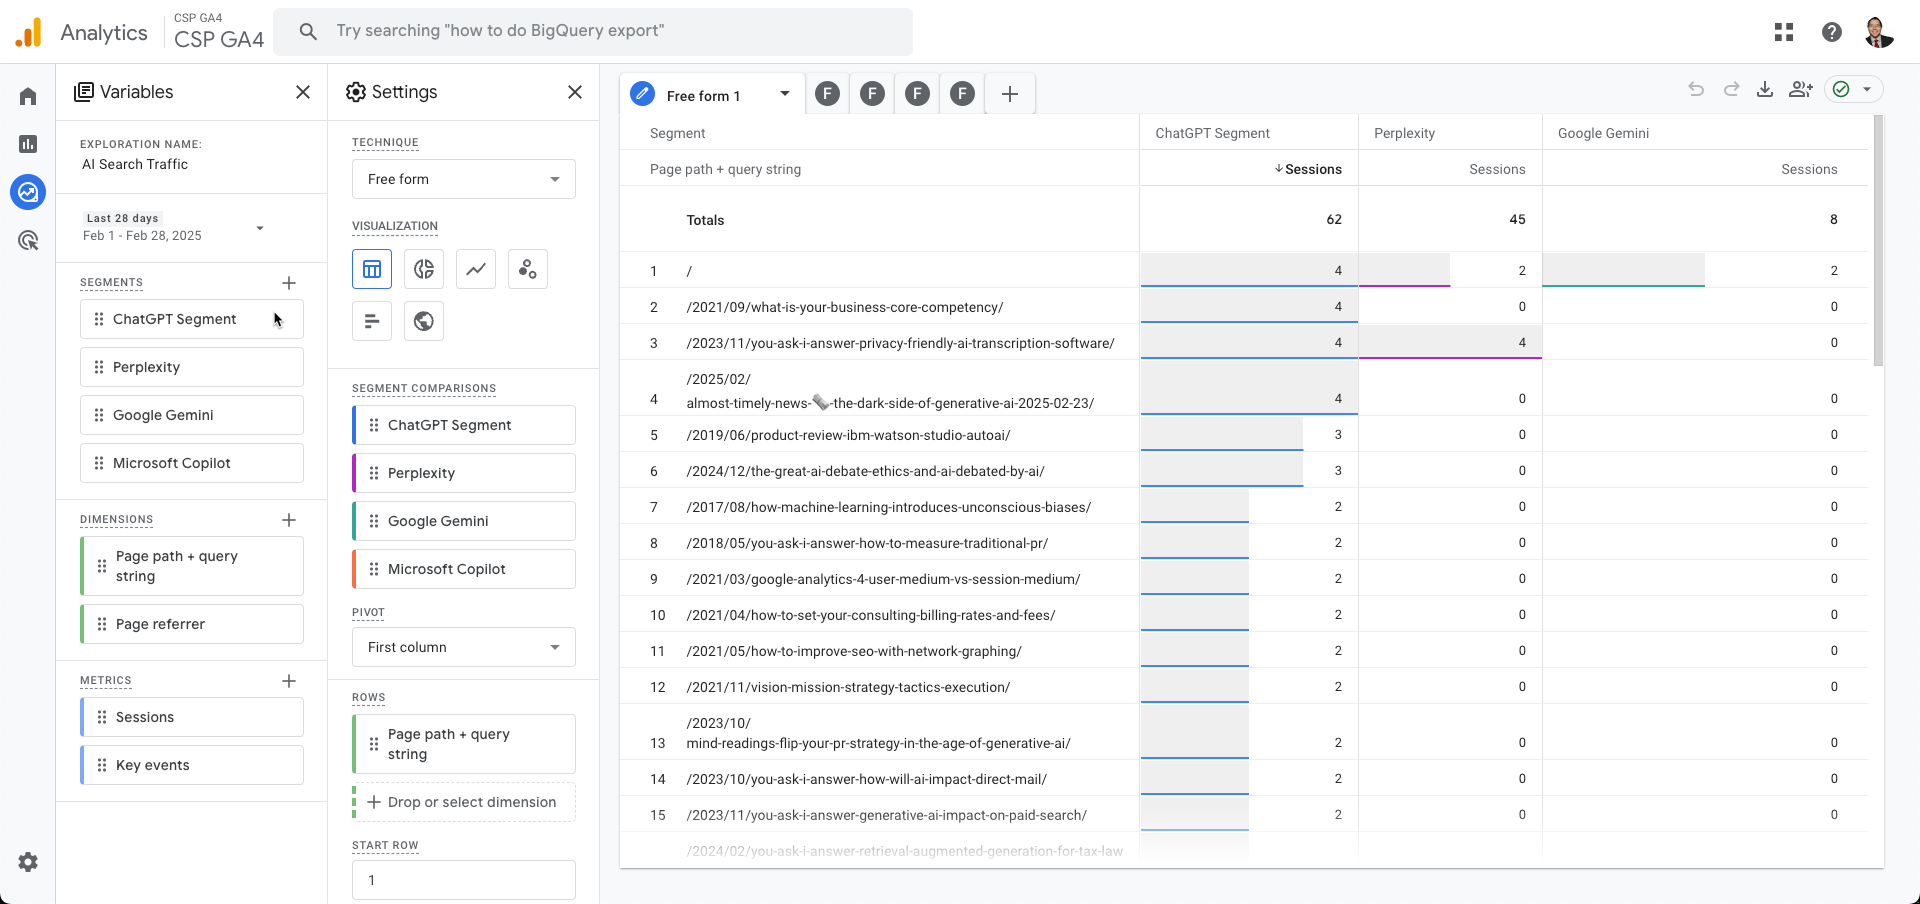The image size is (1920, 904).
Task: Click the Analytics logo
Action: [81, 32]
